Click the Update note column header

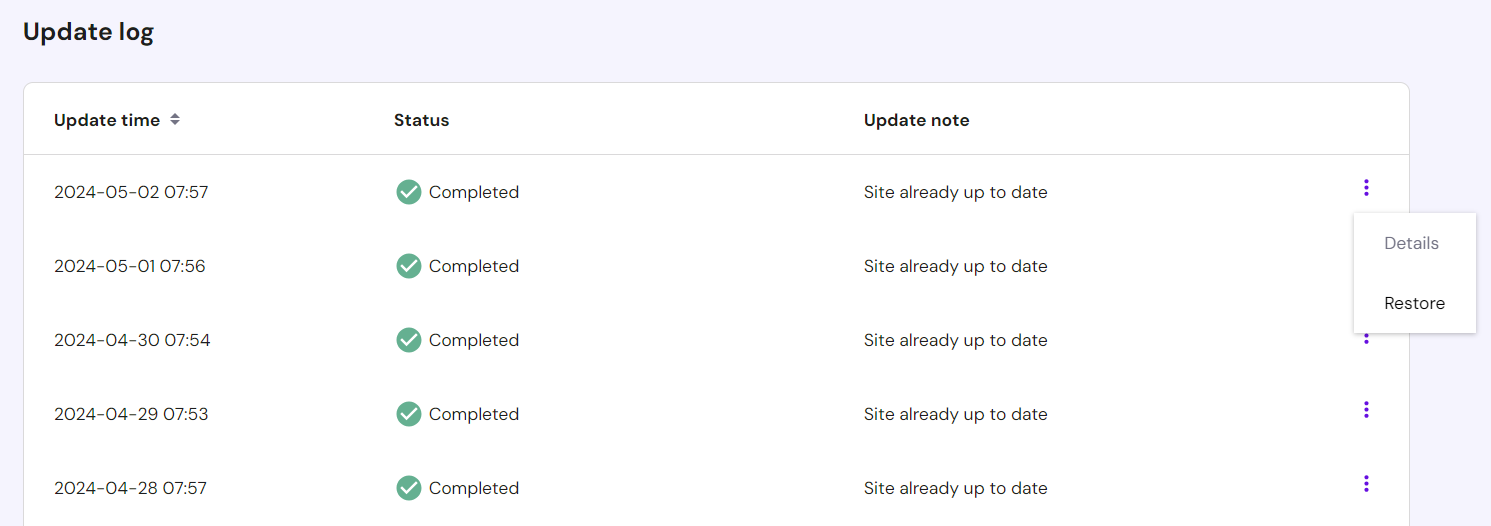click(x=916, y=120)
